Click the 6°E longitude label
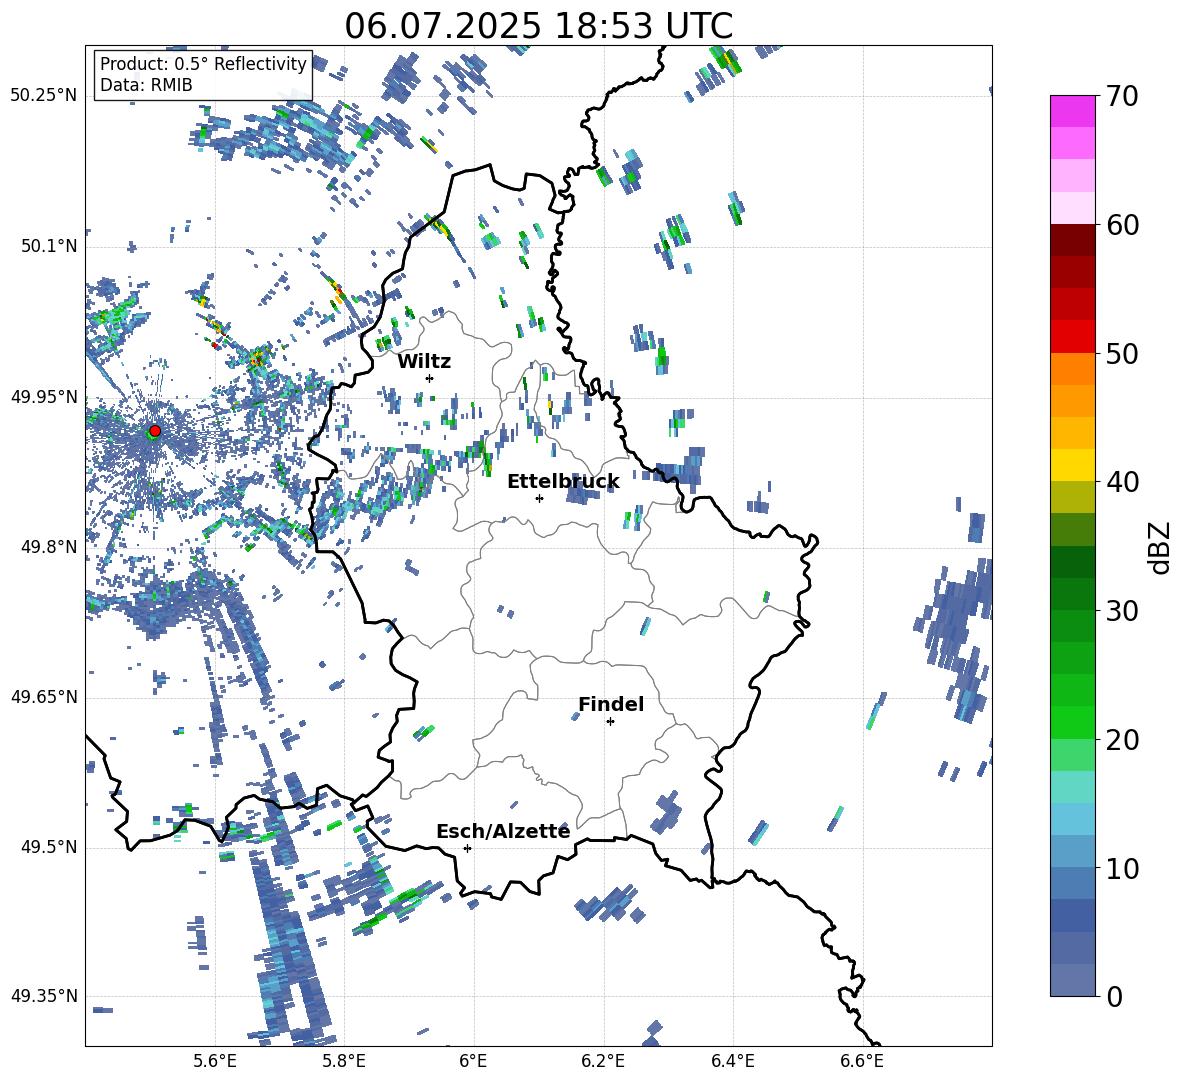 [473, 1062]
